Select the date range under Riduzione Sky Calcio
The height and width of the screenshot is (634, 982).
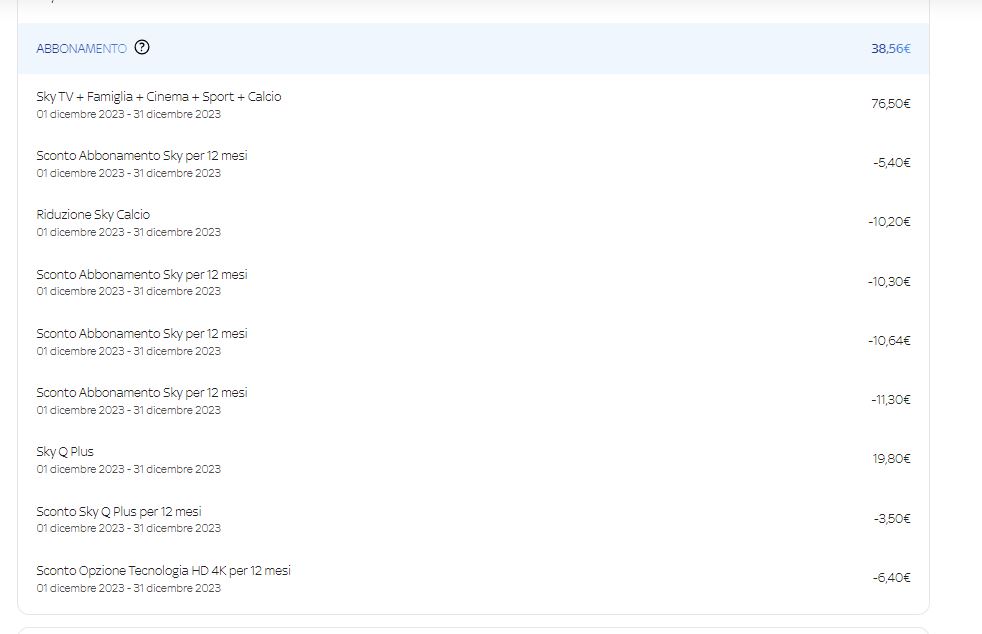coord(128,232)
